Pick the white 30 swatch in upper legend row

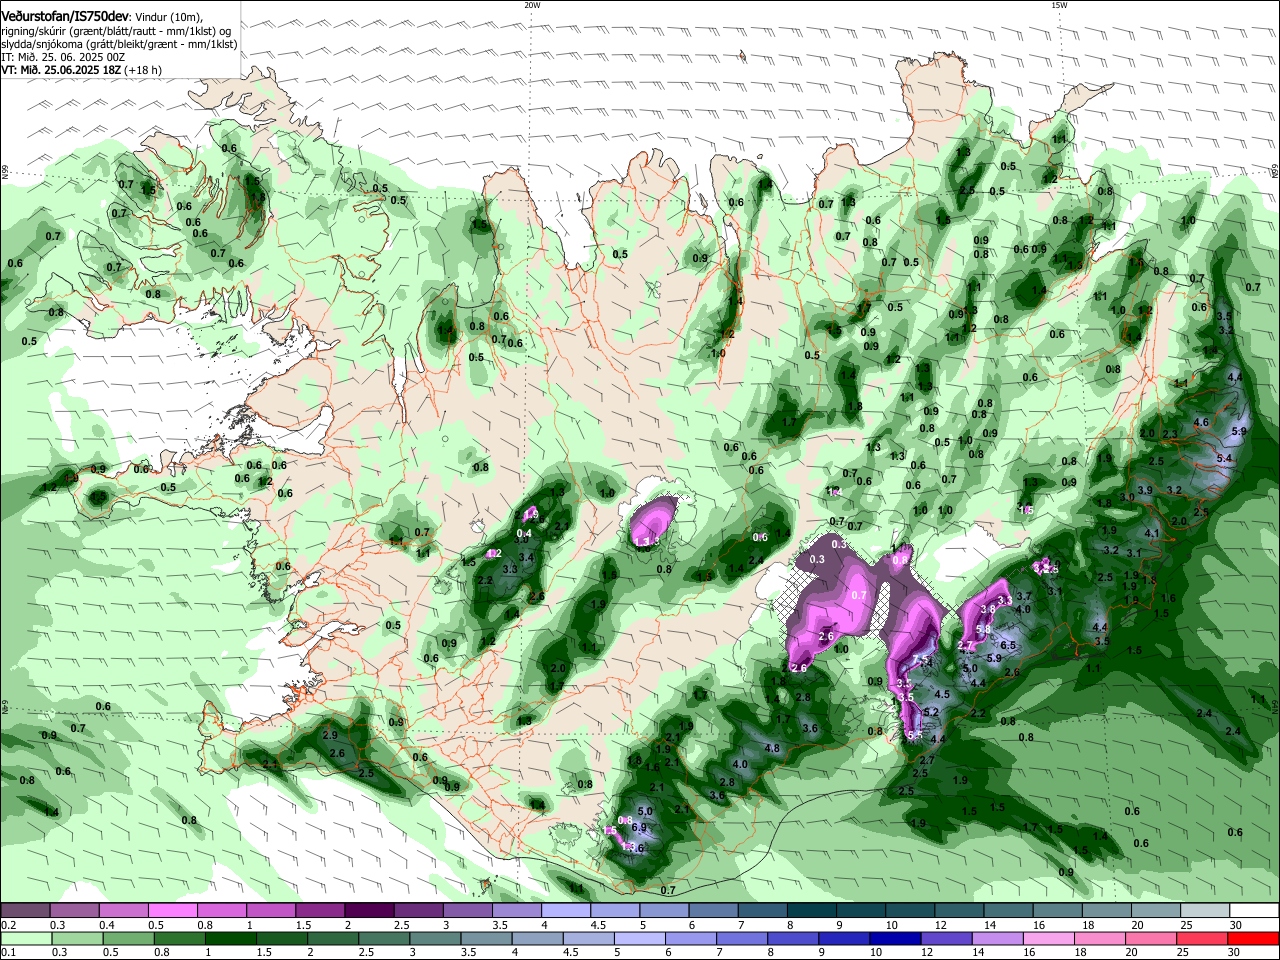[1252, 911]
